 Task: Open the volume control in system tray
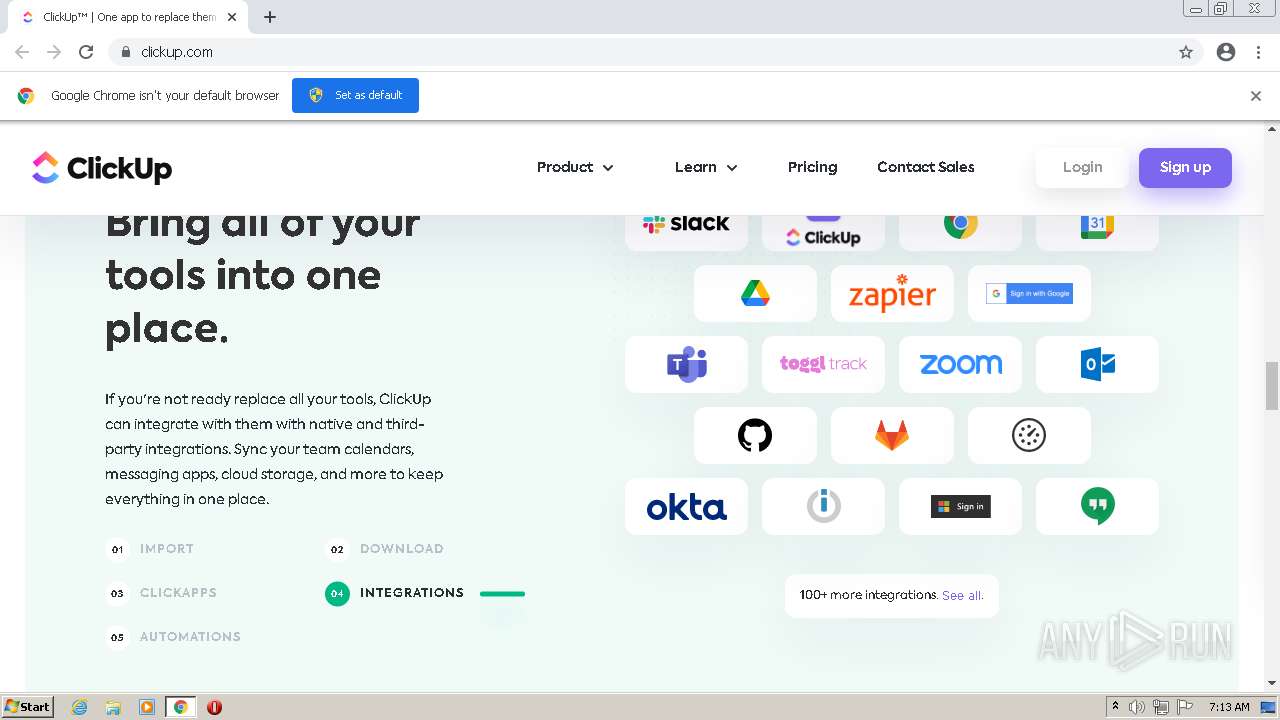1137,707
